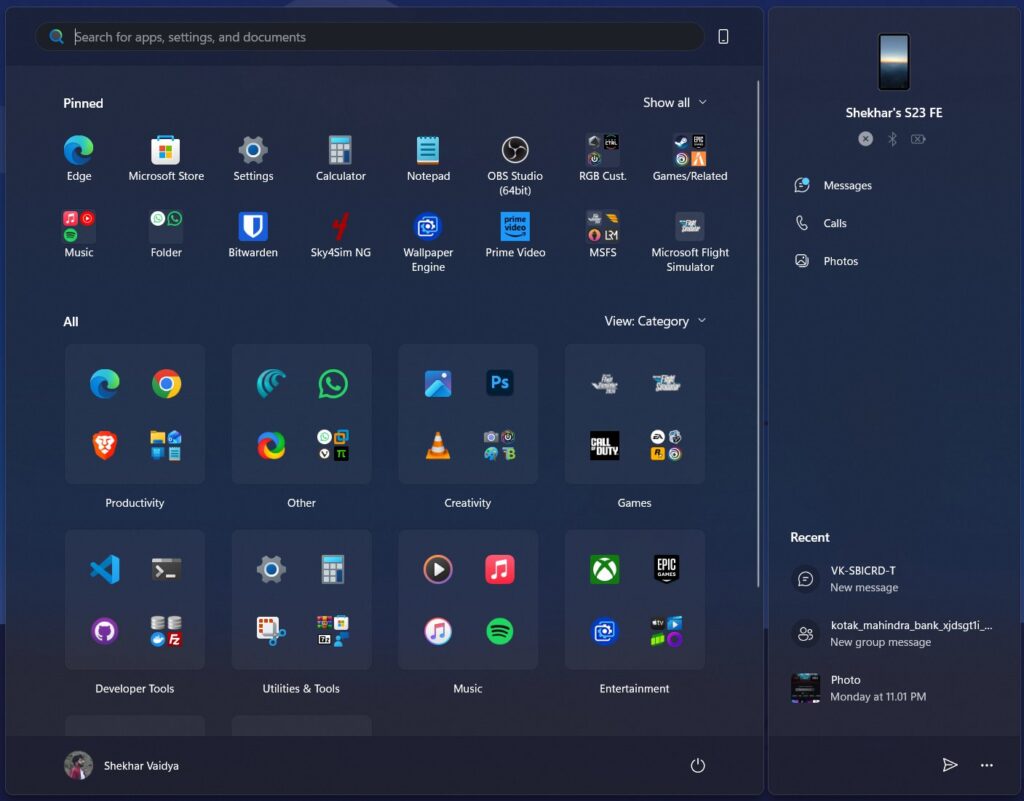Toggle Bluetooth status for the connected phone
This screenshot has height=801, width=1024.
pos(892,139)
